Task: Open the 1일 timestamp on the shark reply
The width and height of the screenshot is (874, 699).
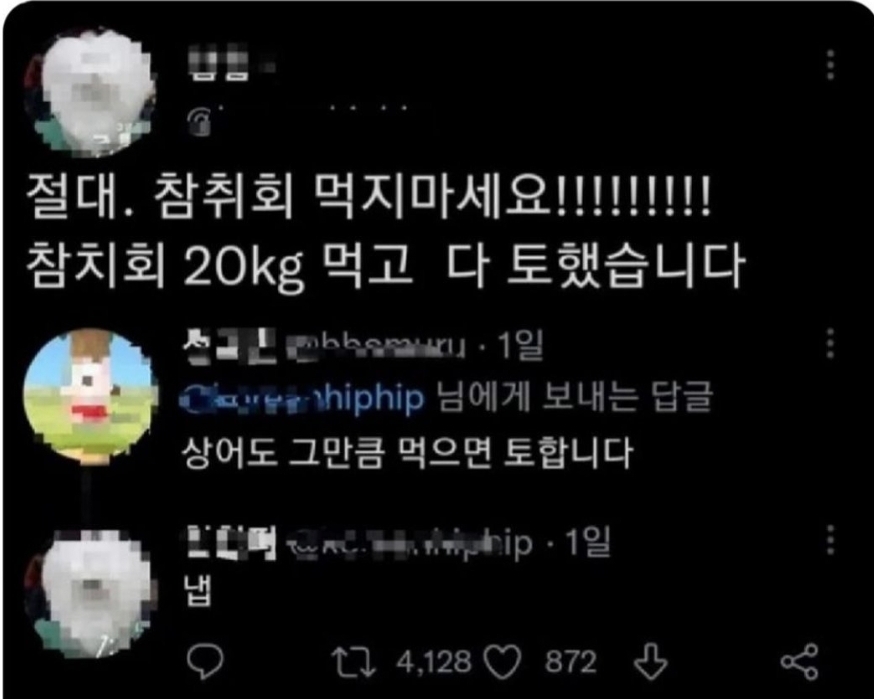Action: point(520,346)
